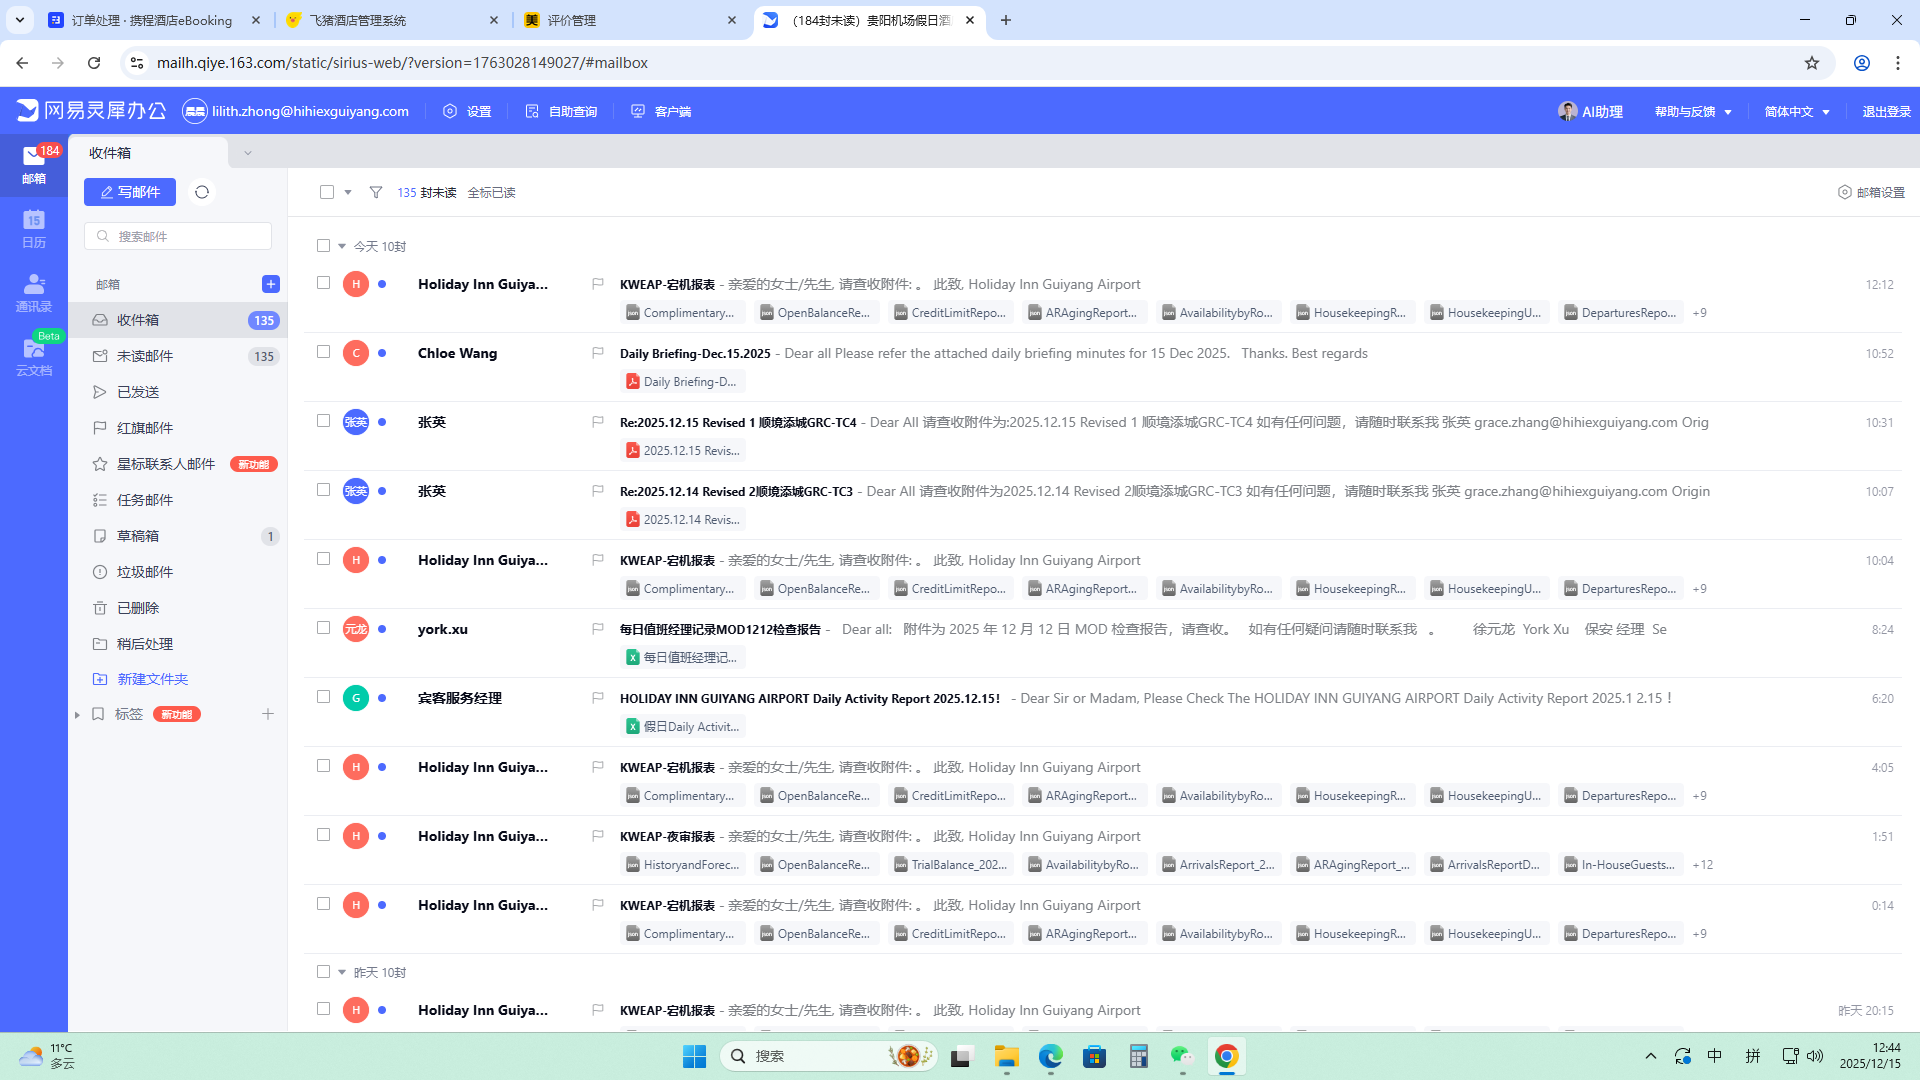
Task: Check the select-all emails checkbox
Action: [x=327, y=192]
